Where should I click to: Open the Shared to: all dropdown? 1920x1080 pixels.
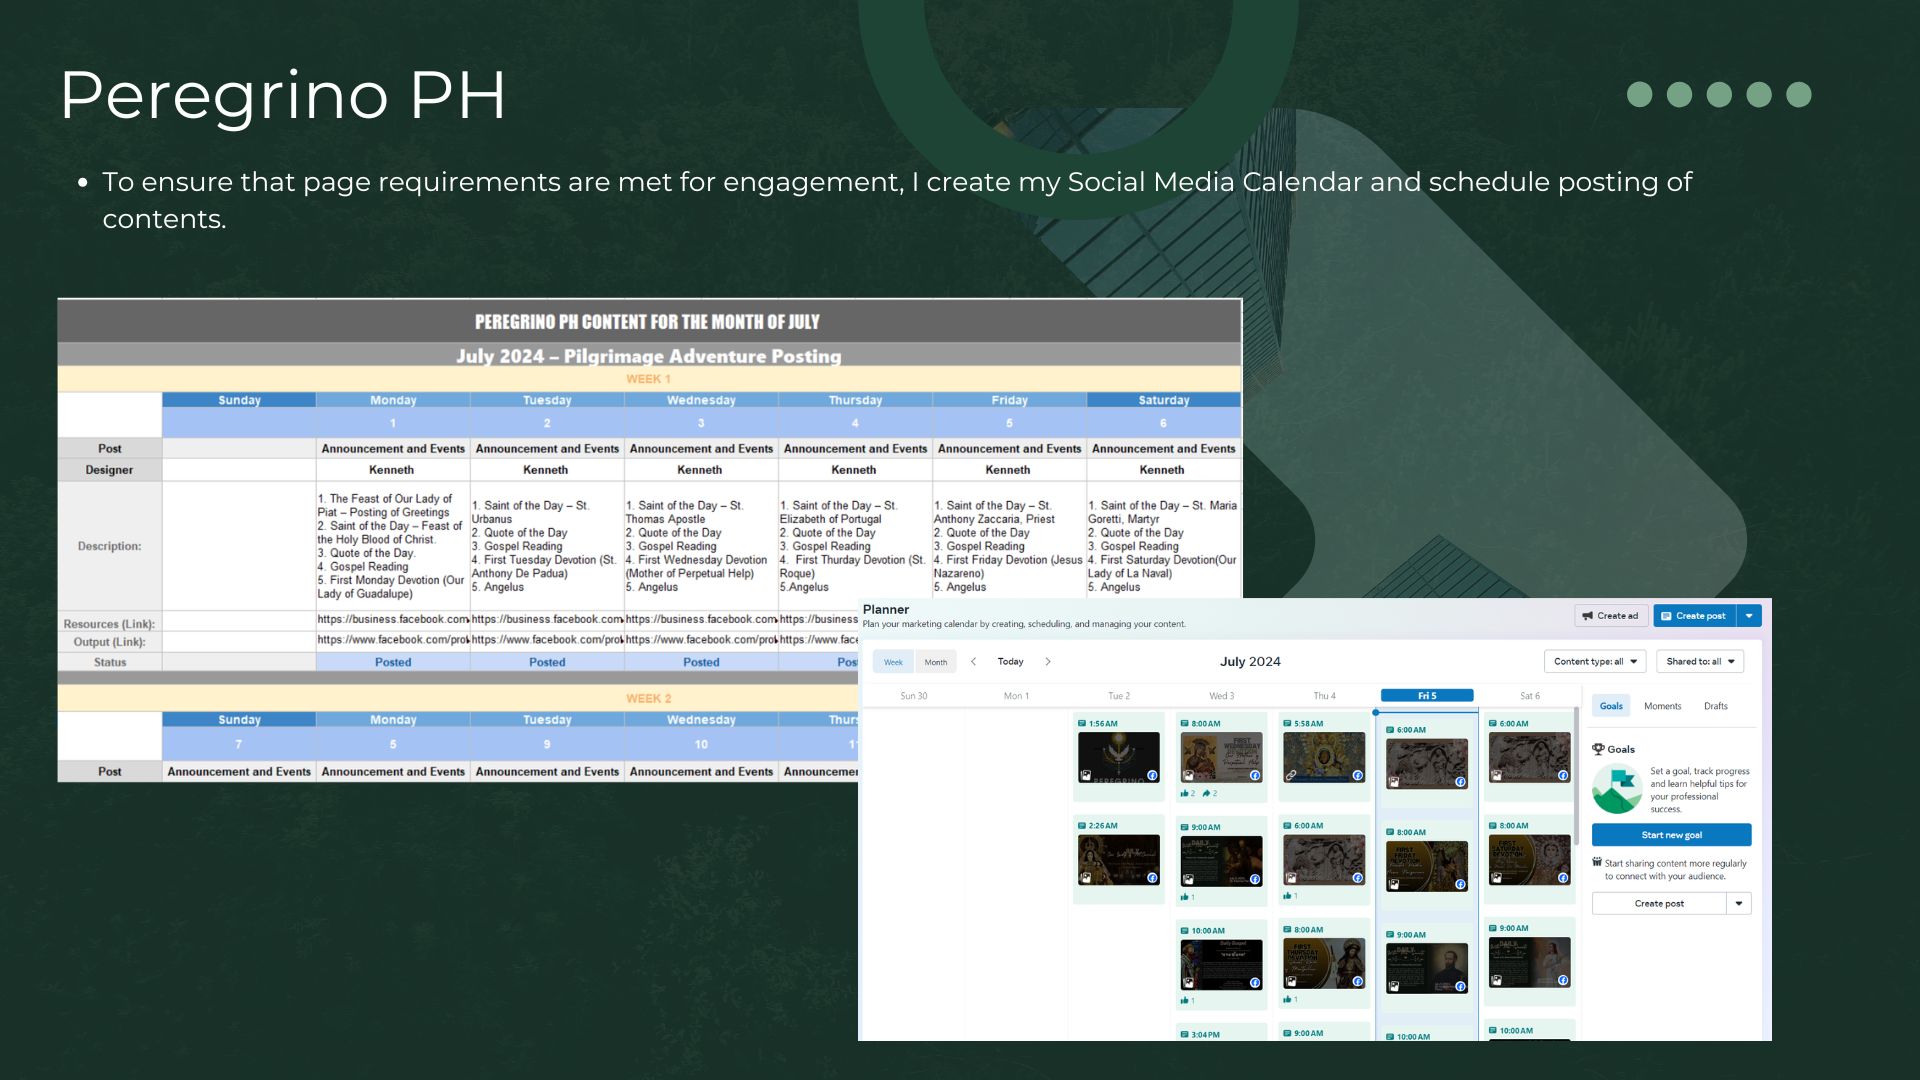click(x=1700, y=661)
